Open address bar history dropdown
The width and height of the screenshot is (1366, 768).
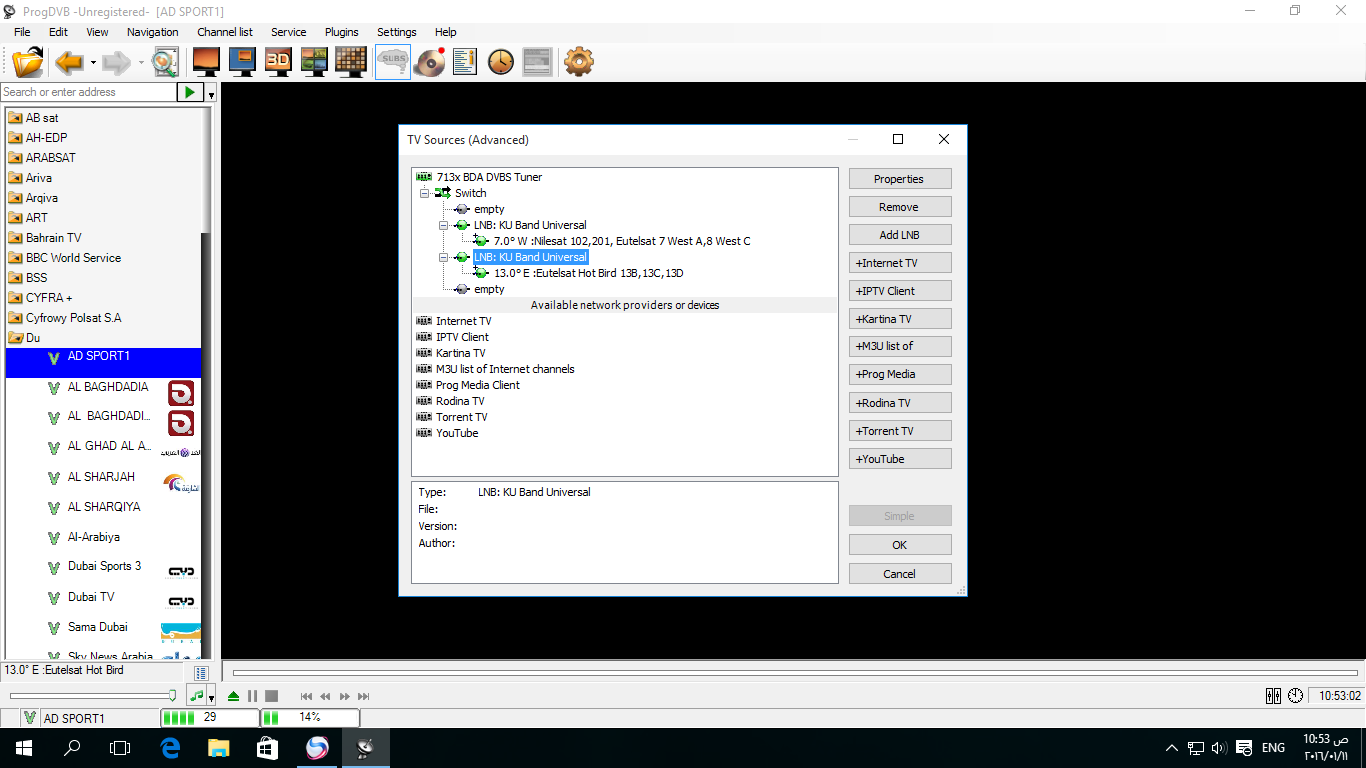[211, 93]
